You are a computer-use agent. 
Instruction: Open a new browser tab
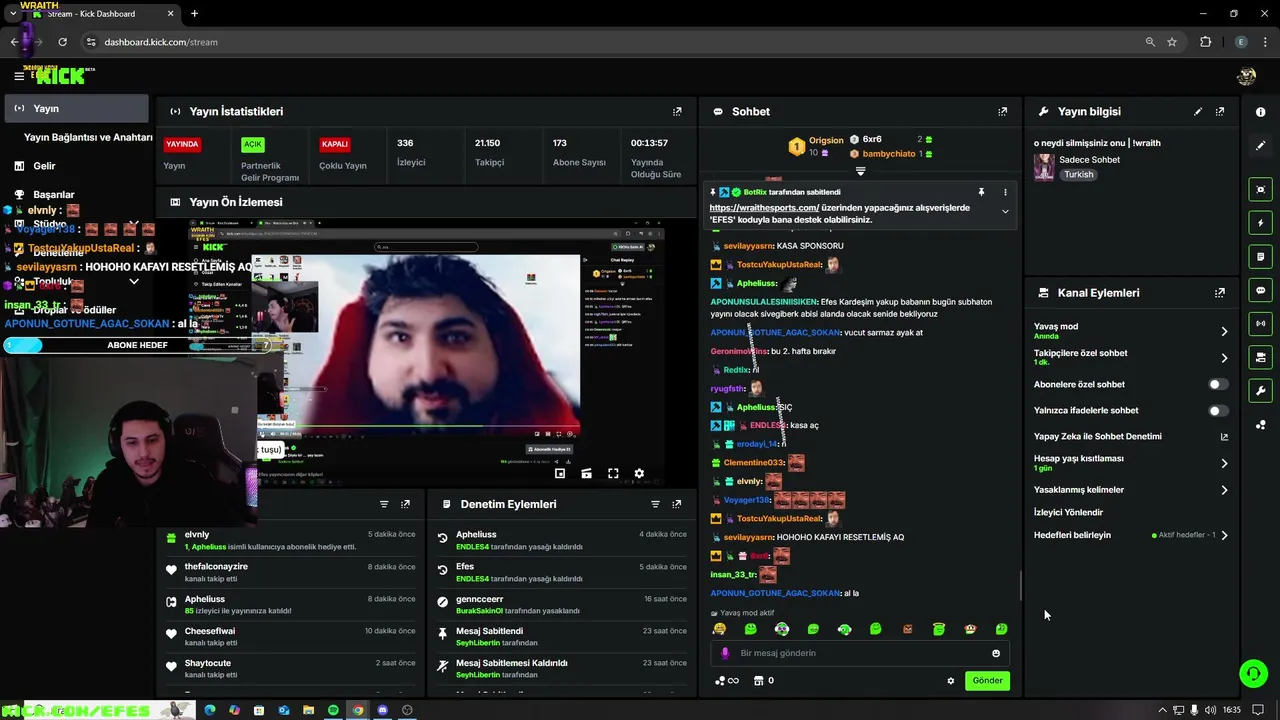tap(194, 13)
